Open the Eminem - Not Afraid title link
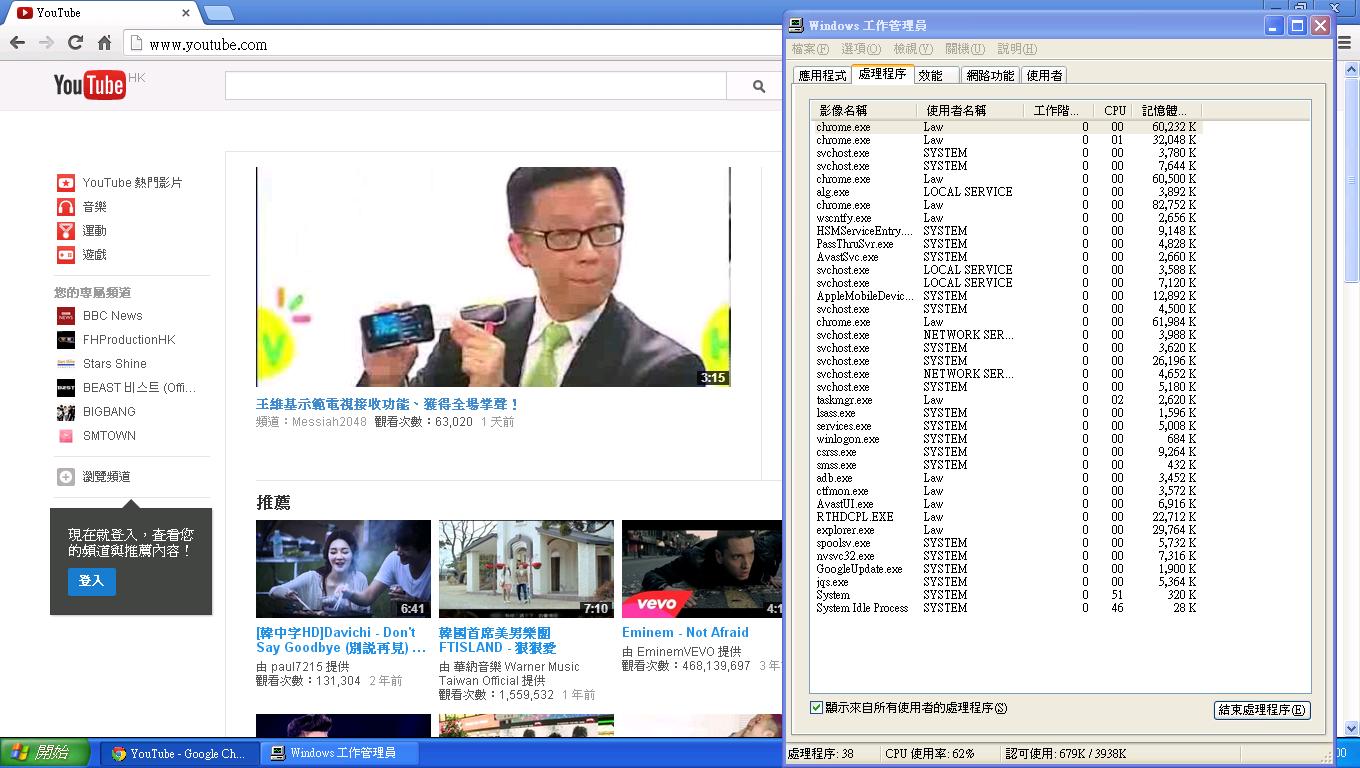 point(685,632)
